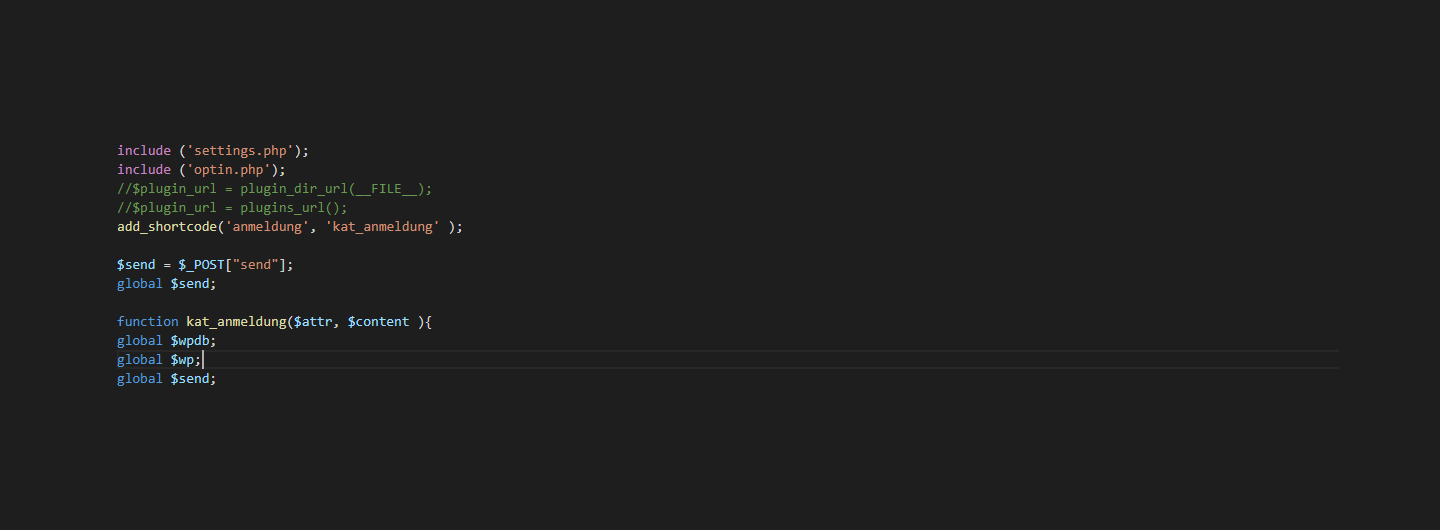Click the $_POST superglobal variable
Image resolution: width=1440 pixels, height=530 pixels.
click(201, 265)
